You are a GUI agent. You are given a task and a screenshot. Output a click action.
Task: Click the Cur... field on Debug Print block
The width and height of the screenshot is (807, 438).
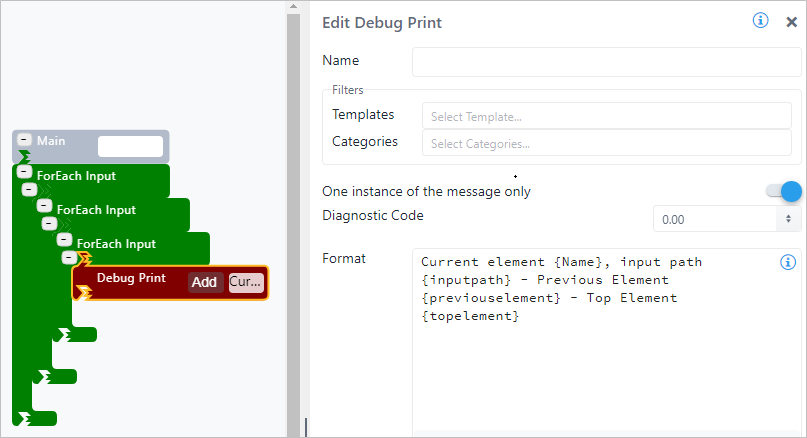[x=246, y=282]
